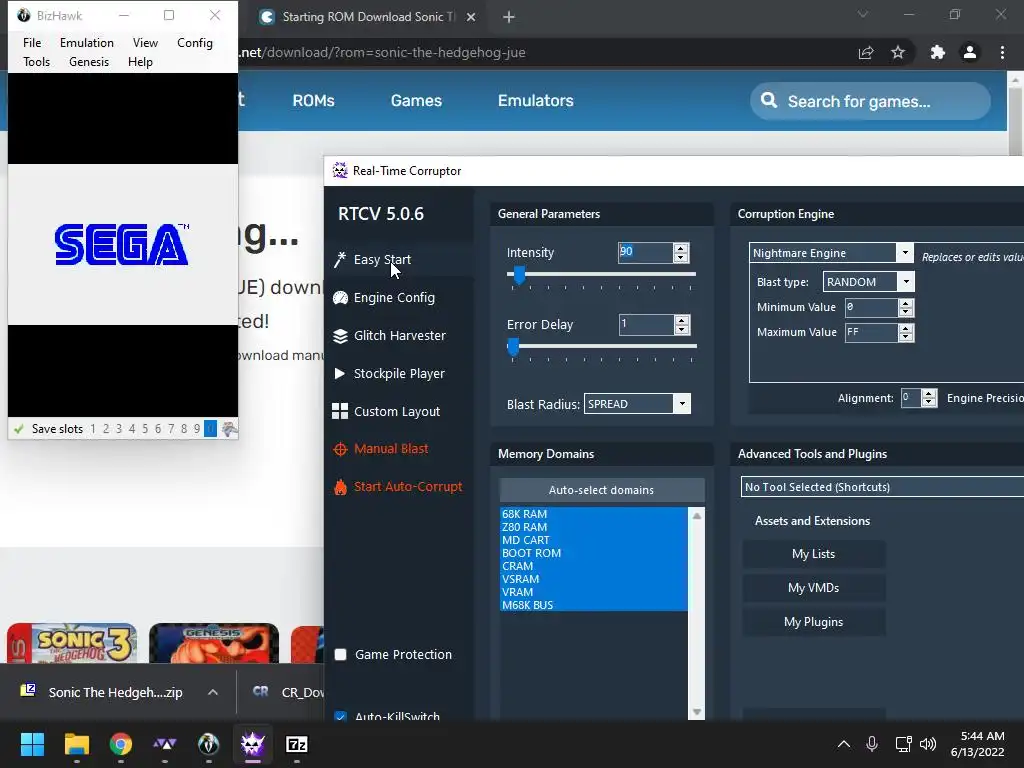Open BizHawk Config menu
1024x768 pixels.
click(195, 42)
